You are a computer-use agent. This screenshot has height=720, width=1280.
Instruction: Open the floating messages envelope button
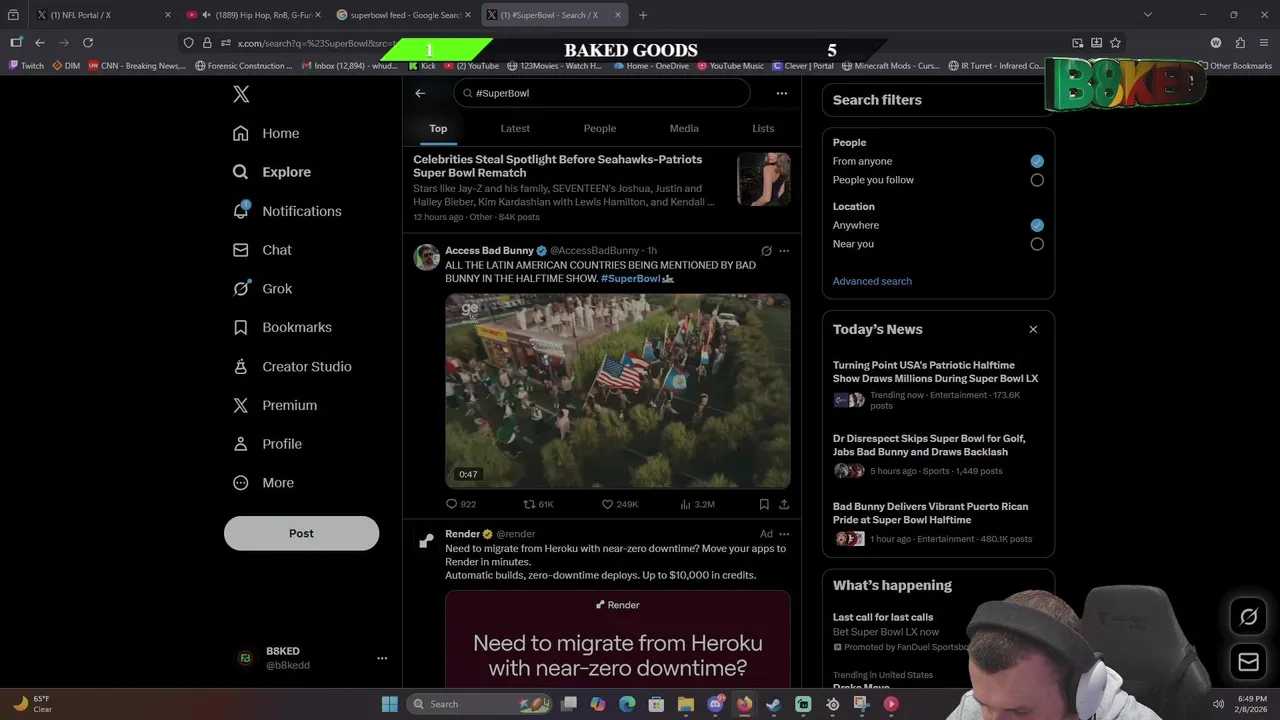pos(1248,661)
